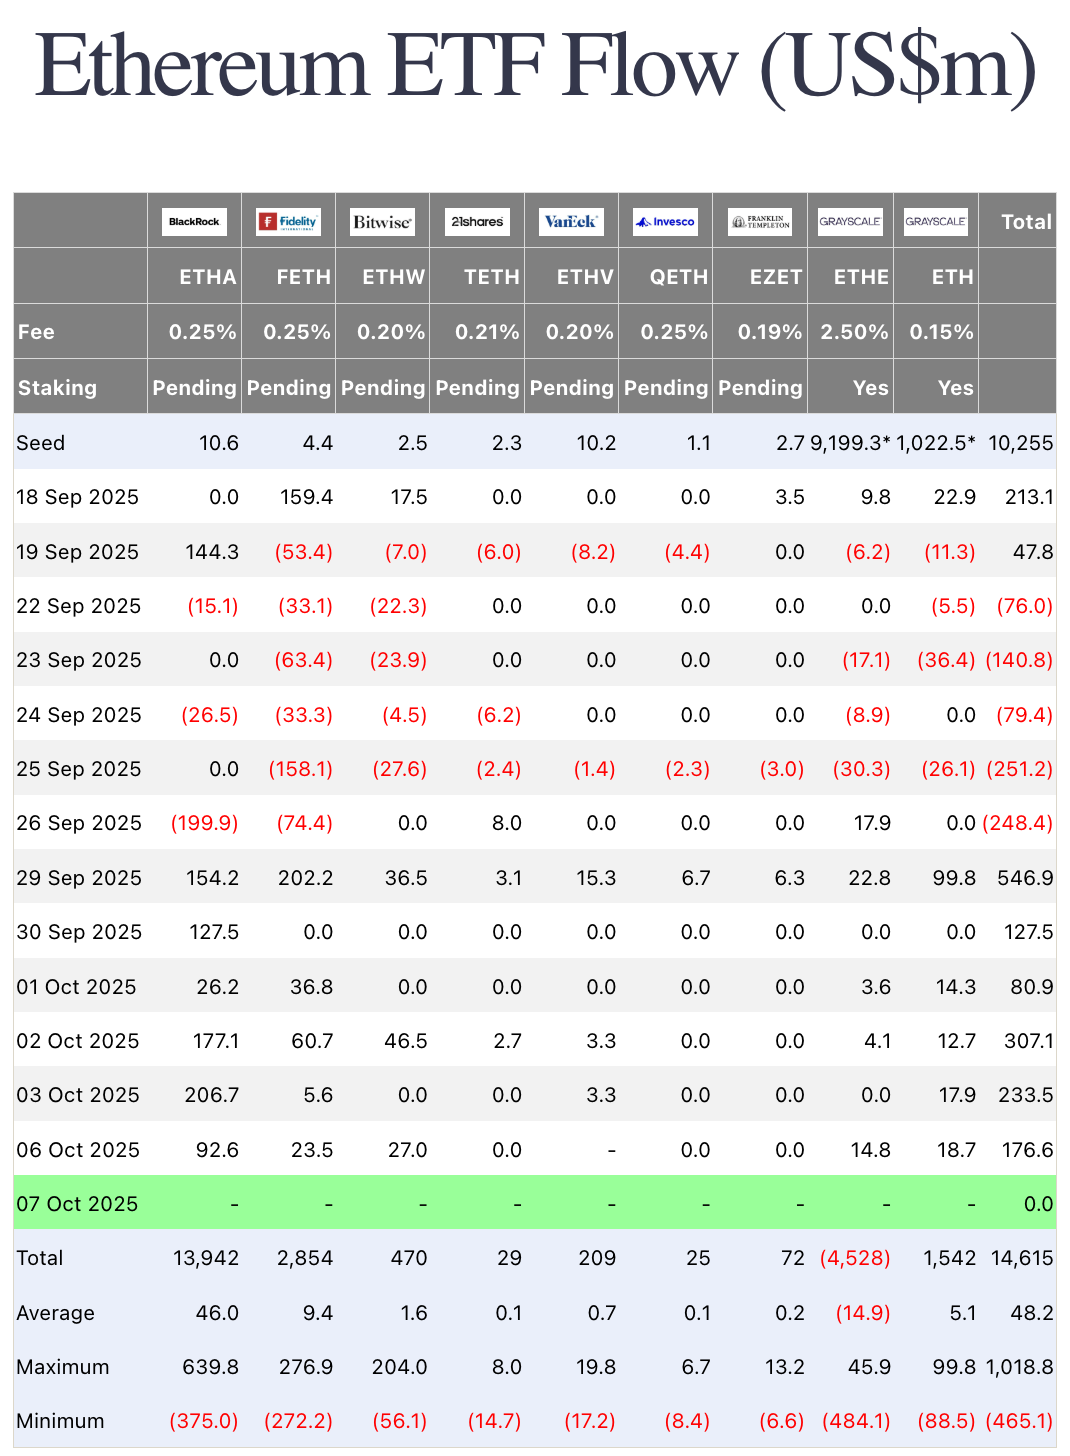Click the BlackRock logo

pos(194,222)
